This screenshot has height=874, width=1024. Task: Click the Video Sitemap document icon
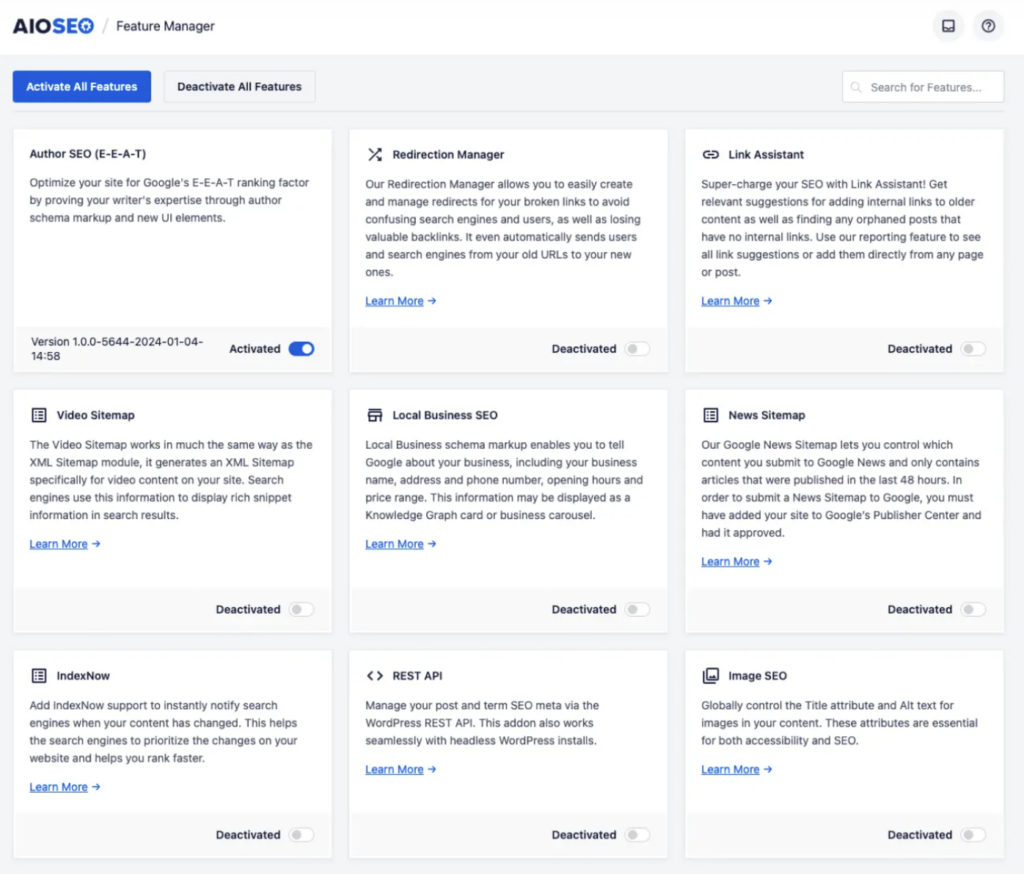point(39,415)
